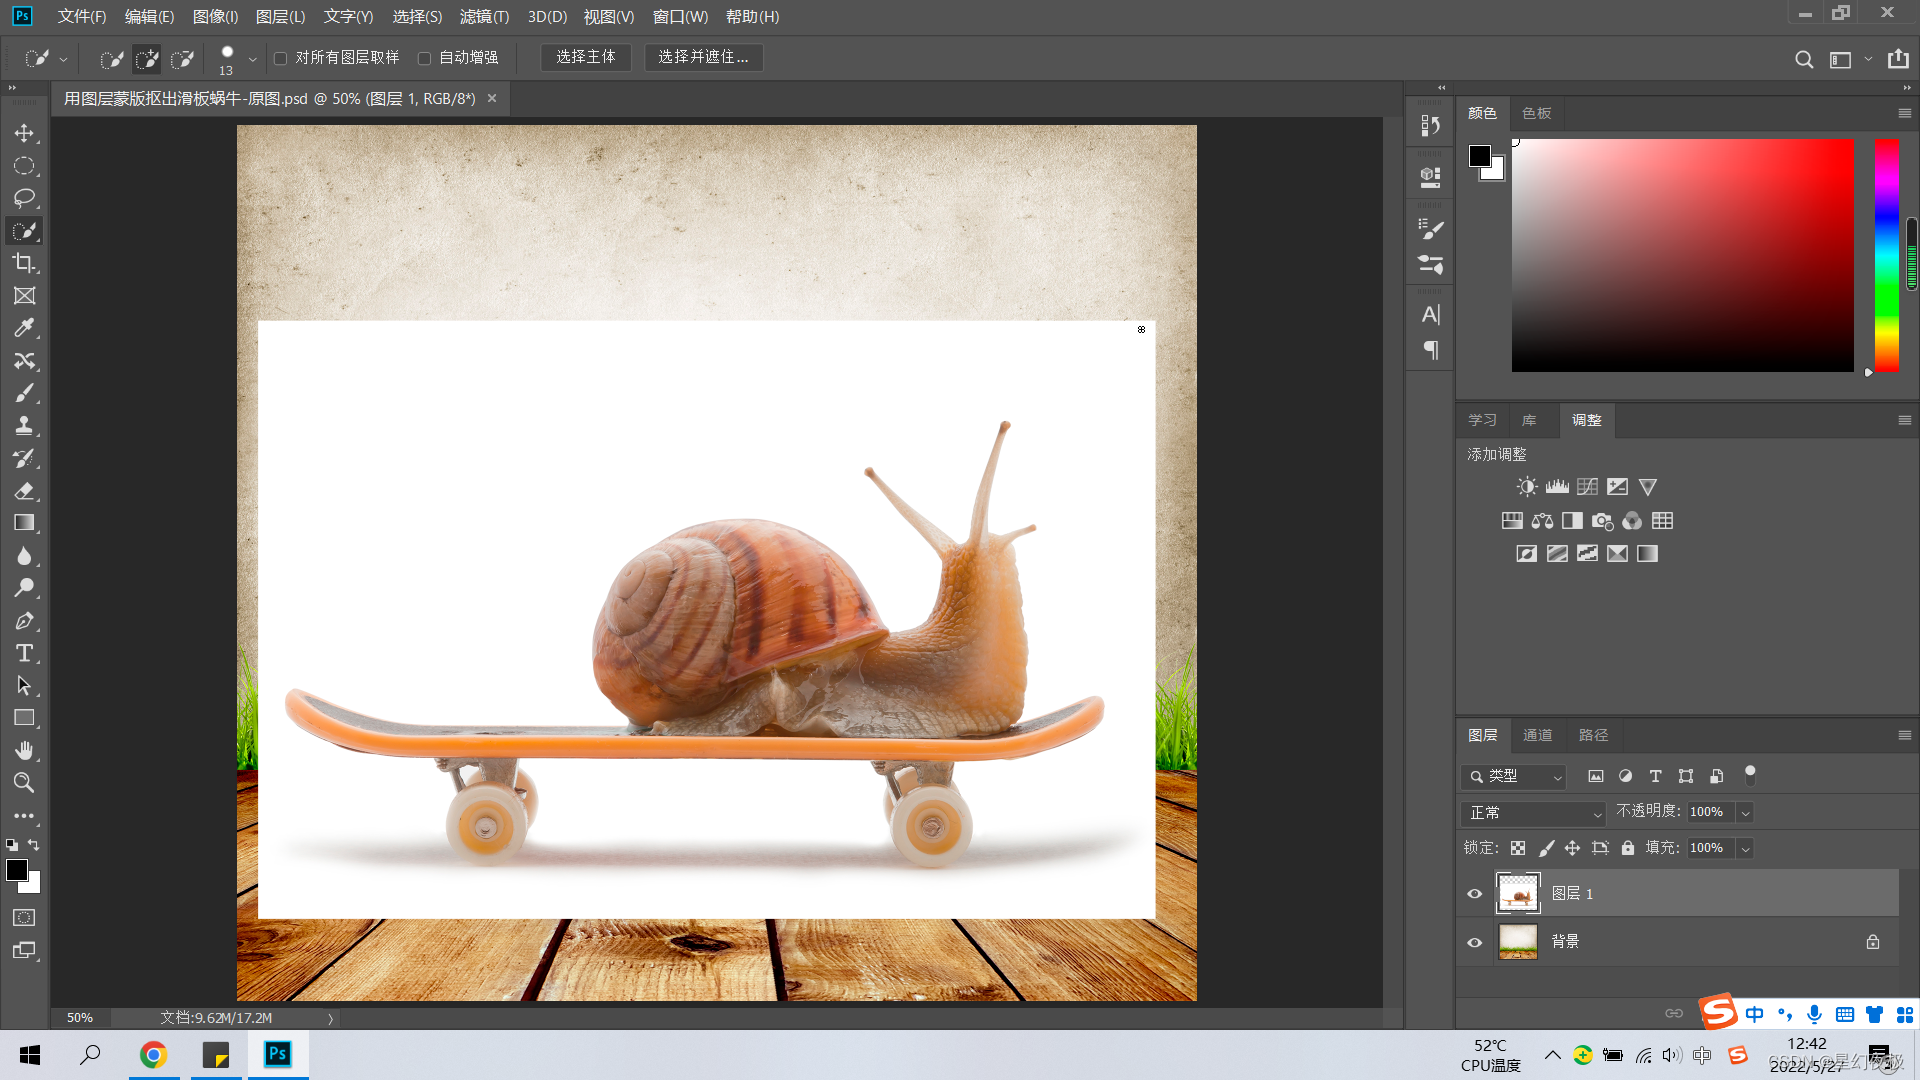The width and height of the screenshot is (1920, 1080).
Task: Select the Eyedropper tool
Action: [x=24, y=328]
